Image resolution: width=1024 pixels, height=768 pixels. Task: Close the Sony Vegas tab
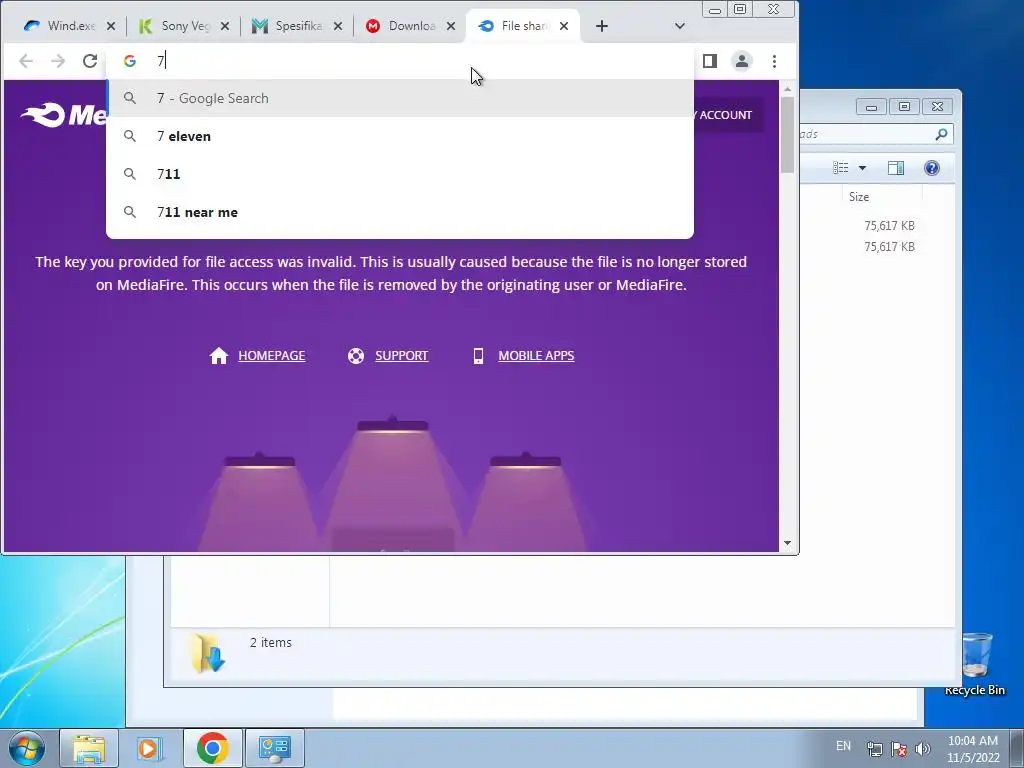click(x=225, y=26)
